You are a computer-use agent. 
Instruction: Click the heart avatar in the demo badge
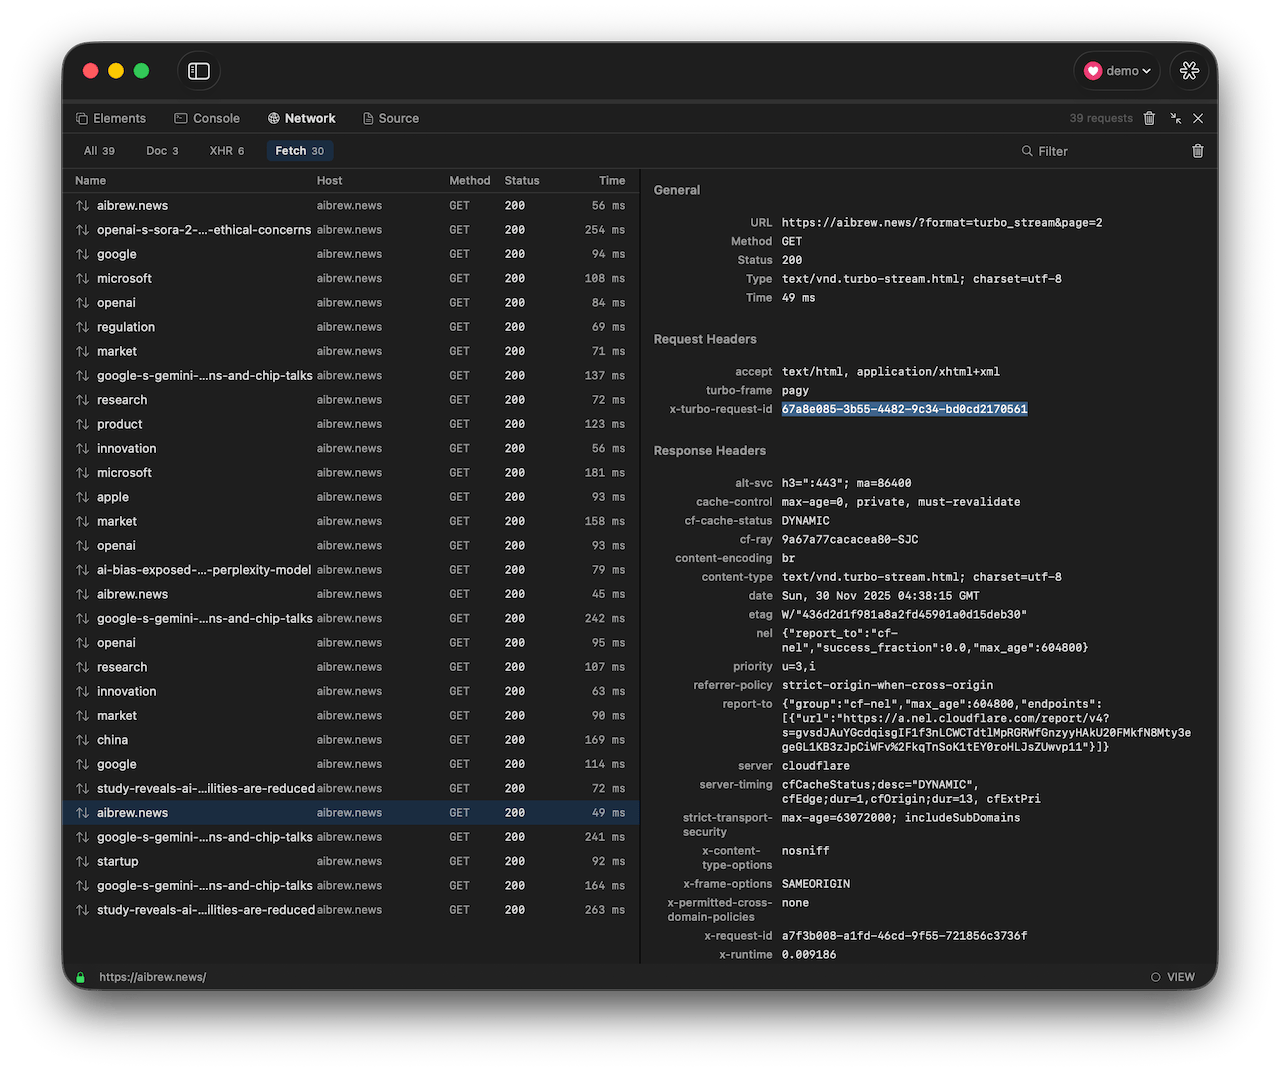click(x=1093, y=70)
